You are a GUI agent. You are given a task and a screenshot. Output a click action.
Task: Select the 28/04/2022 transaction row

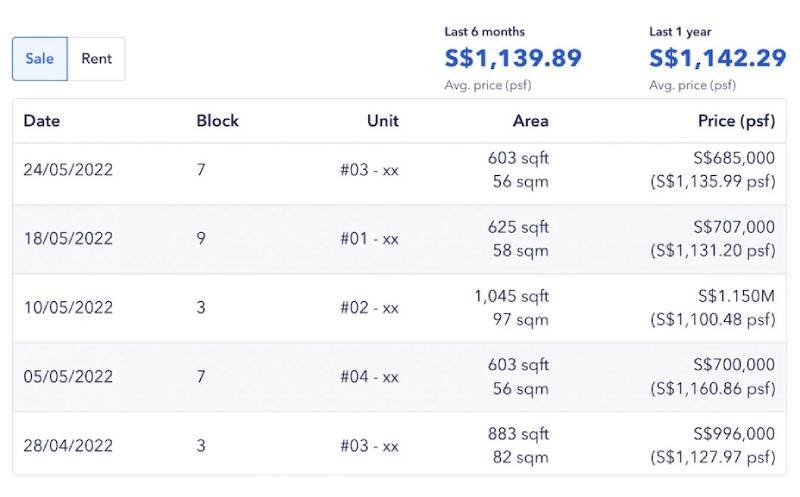point(399,443)
